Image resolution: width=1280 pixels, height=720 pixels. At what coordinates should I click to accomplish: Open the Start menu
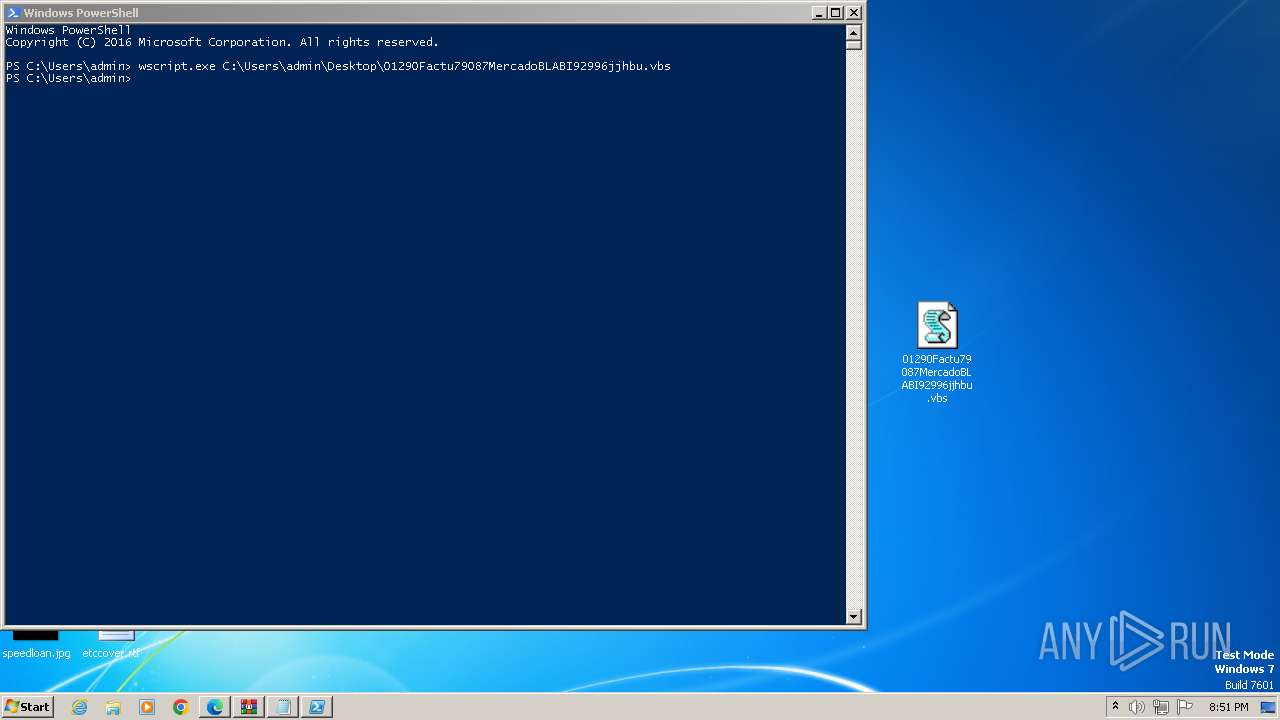click(28, 707)
